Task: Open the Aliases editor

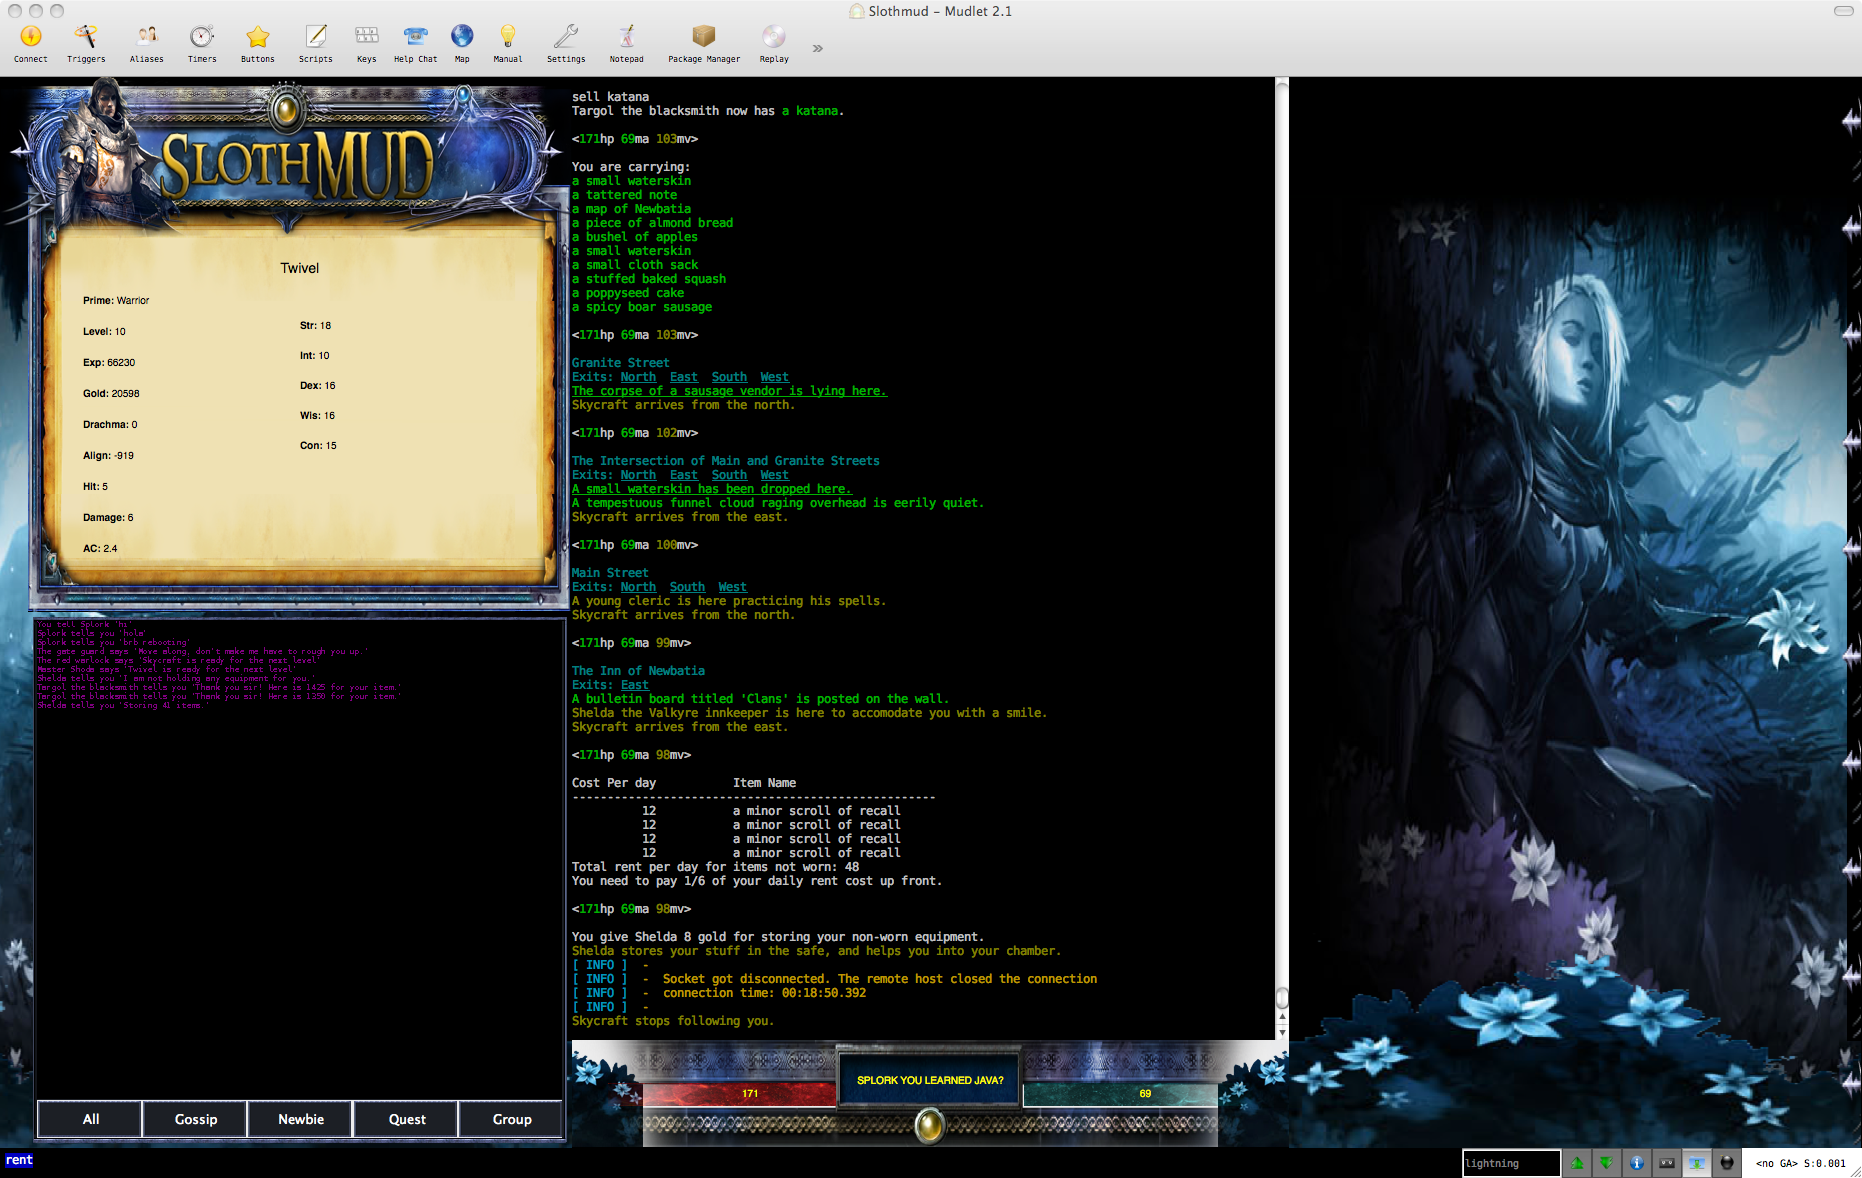Action: click(147, 44)
